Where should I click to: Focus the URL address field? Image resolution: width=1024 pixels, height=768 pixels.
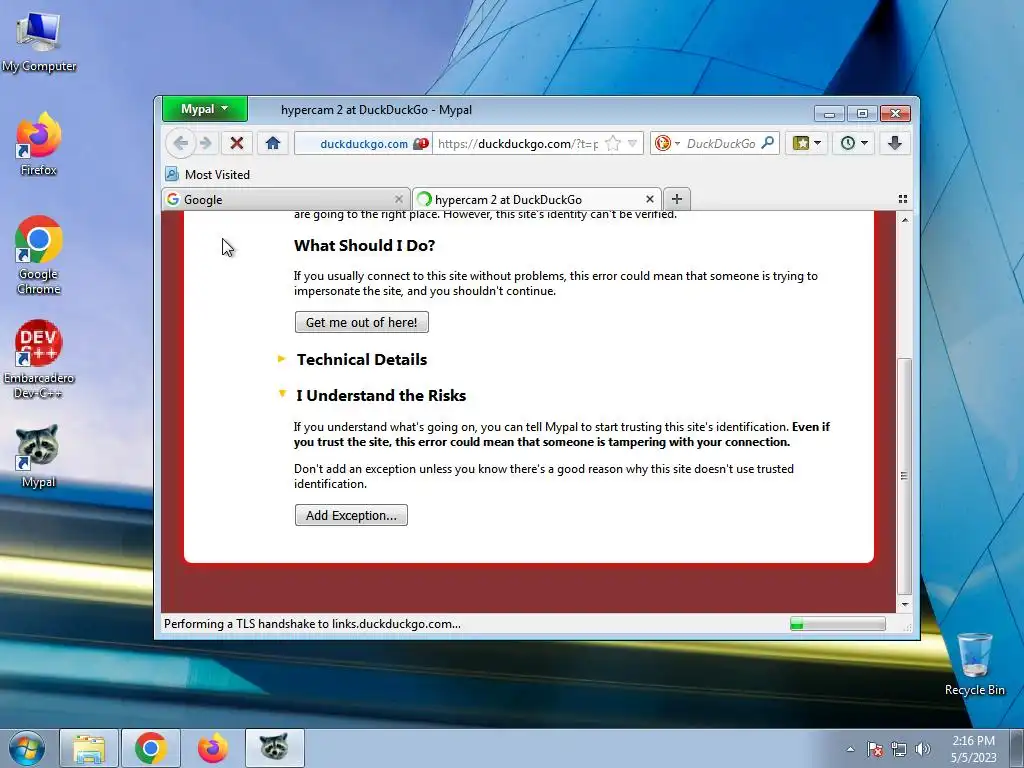(517, 144)
